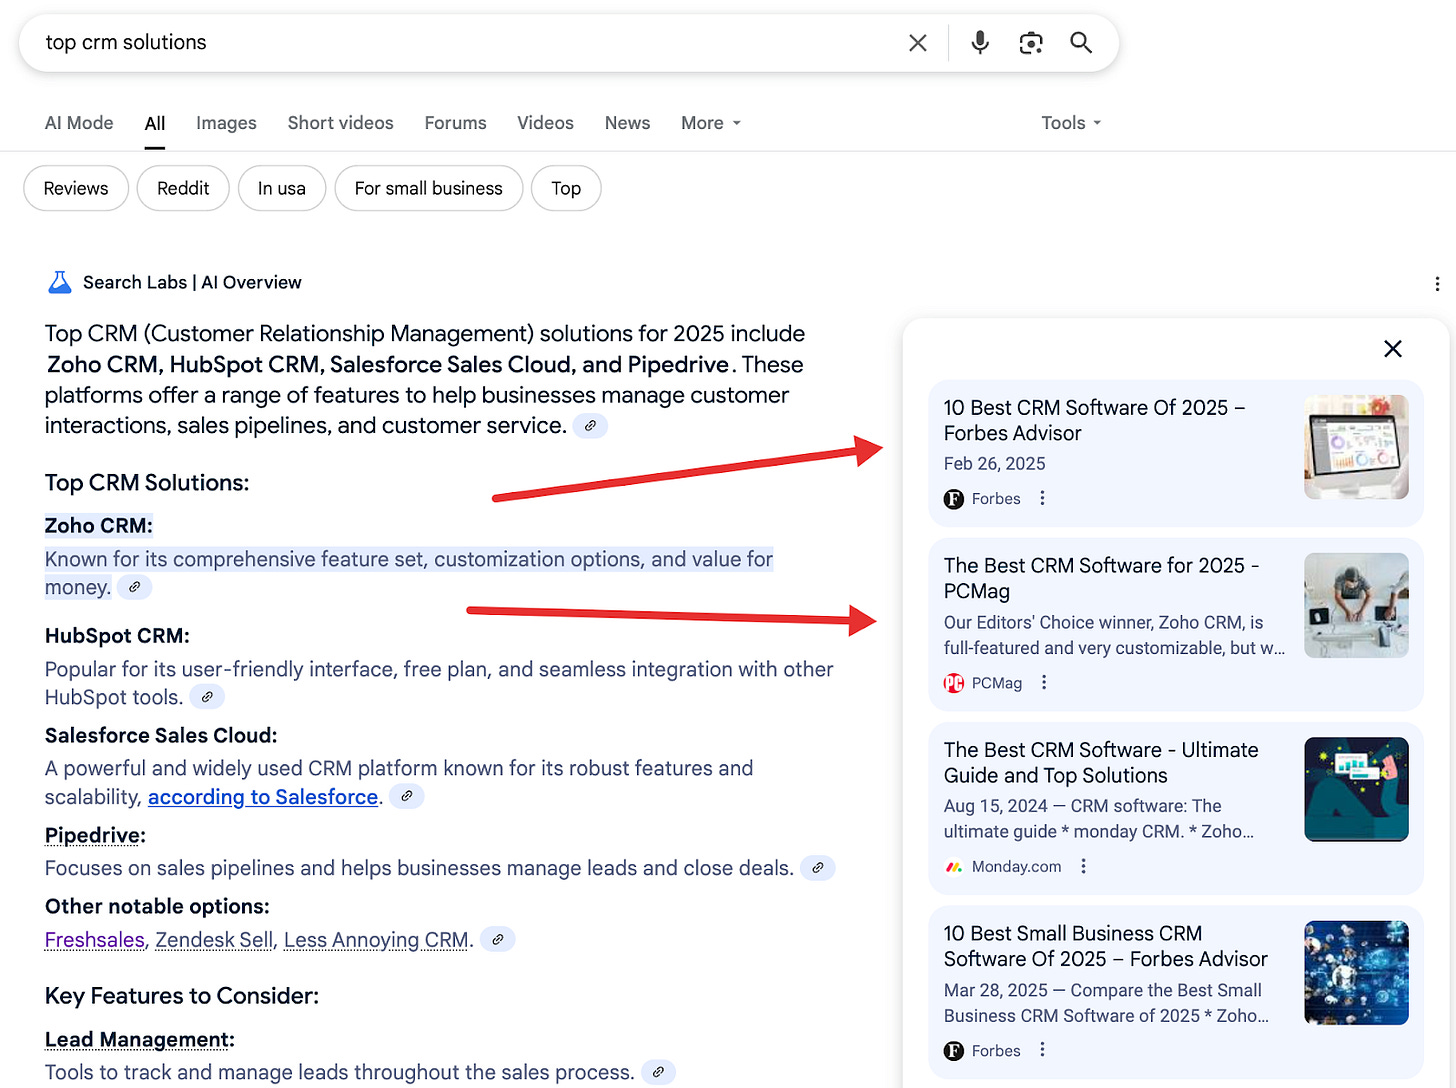Click the Search Labs flask icon
Viewport: 1456px width, 1088px height.
(60, 283)
